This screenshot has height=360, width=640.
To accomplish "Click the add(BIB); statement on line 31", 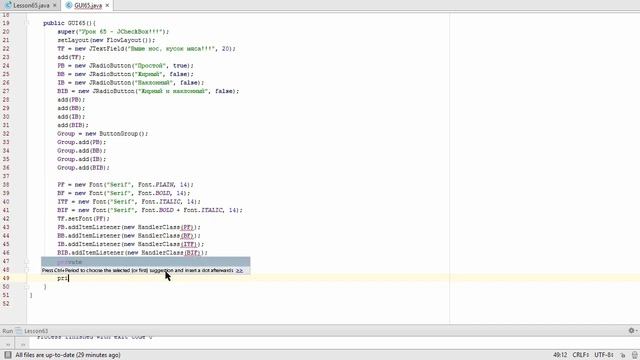I will (73, 125).
